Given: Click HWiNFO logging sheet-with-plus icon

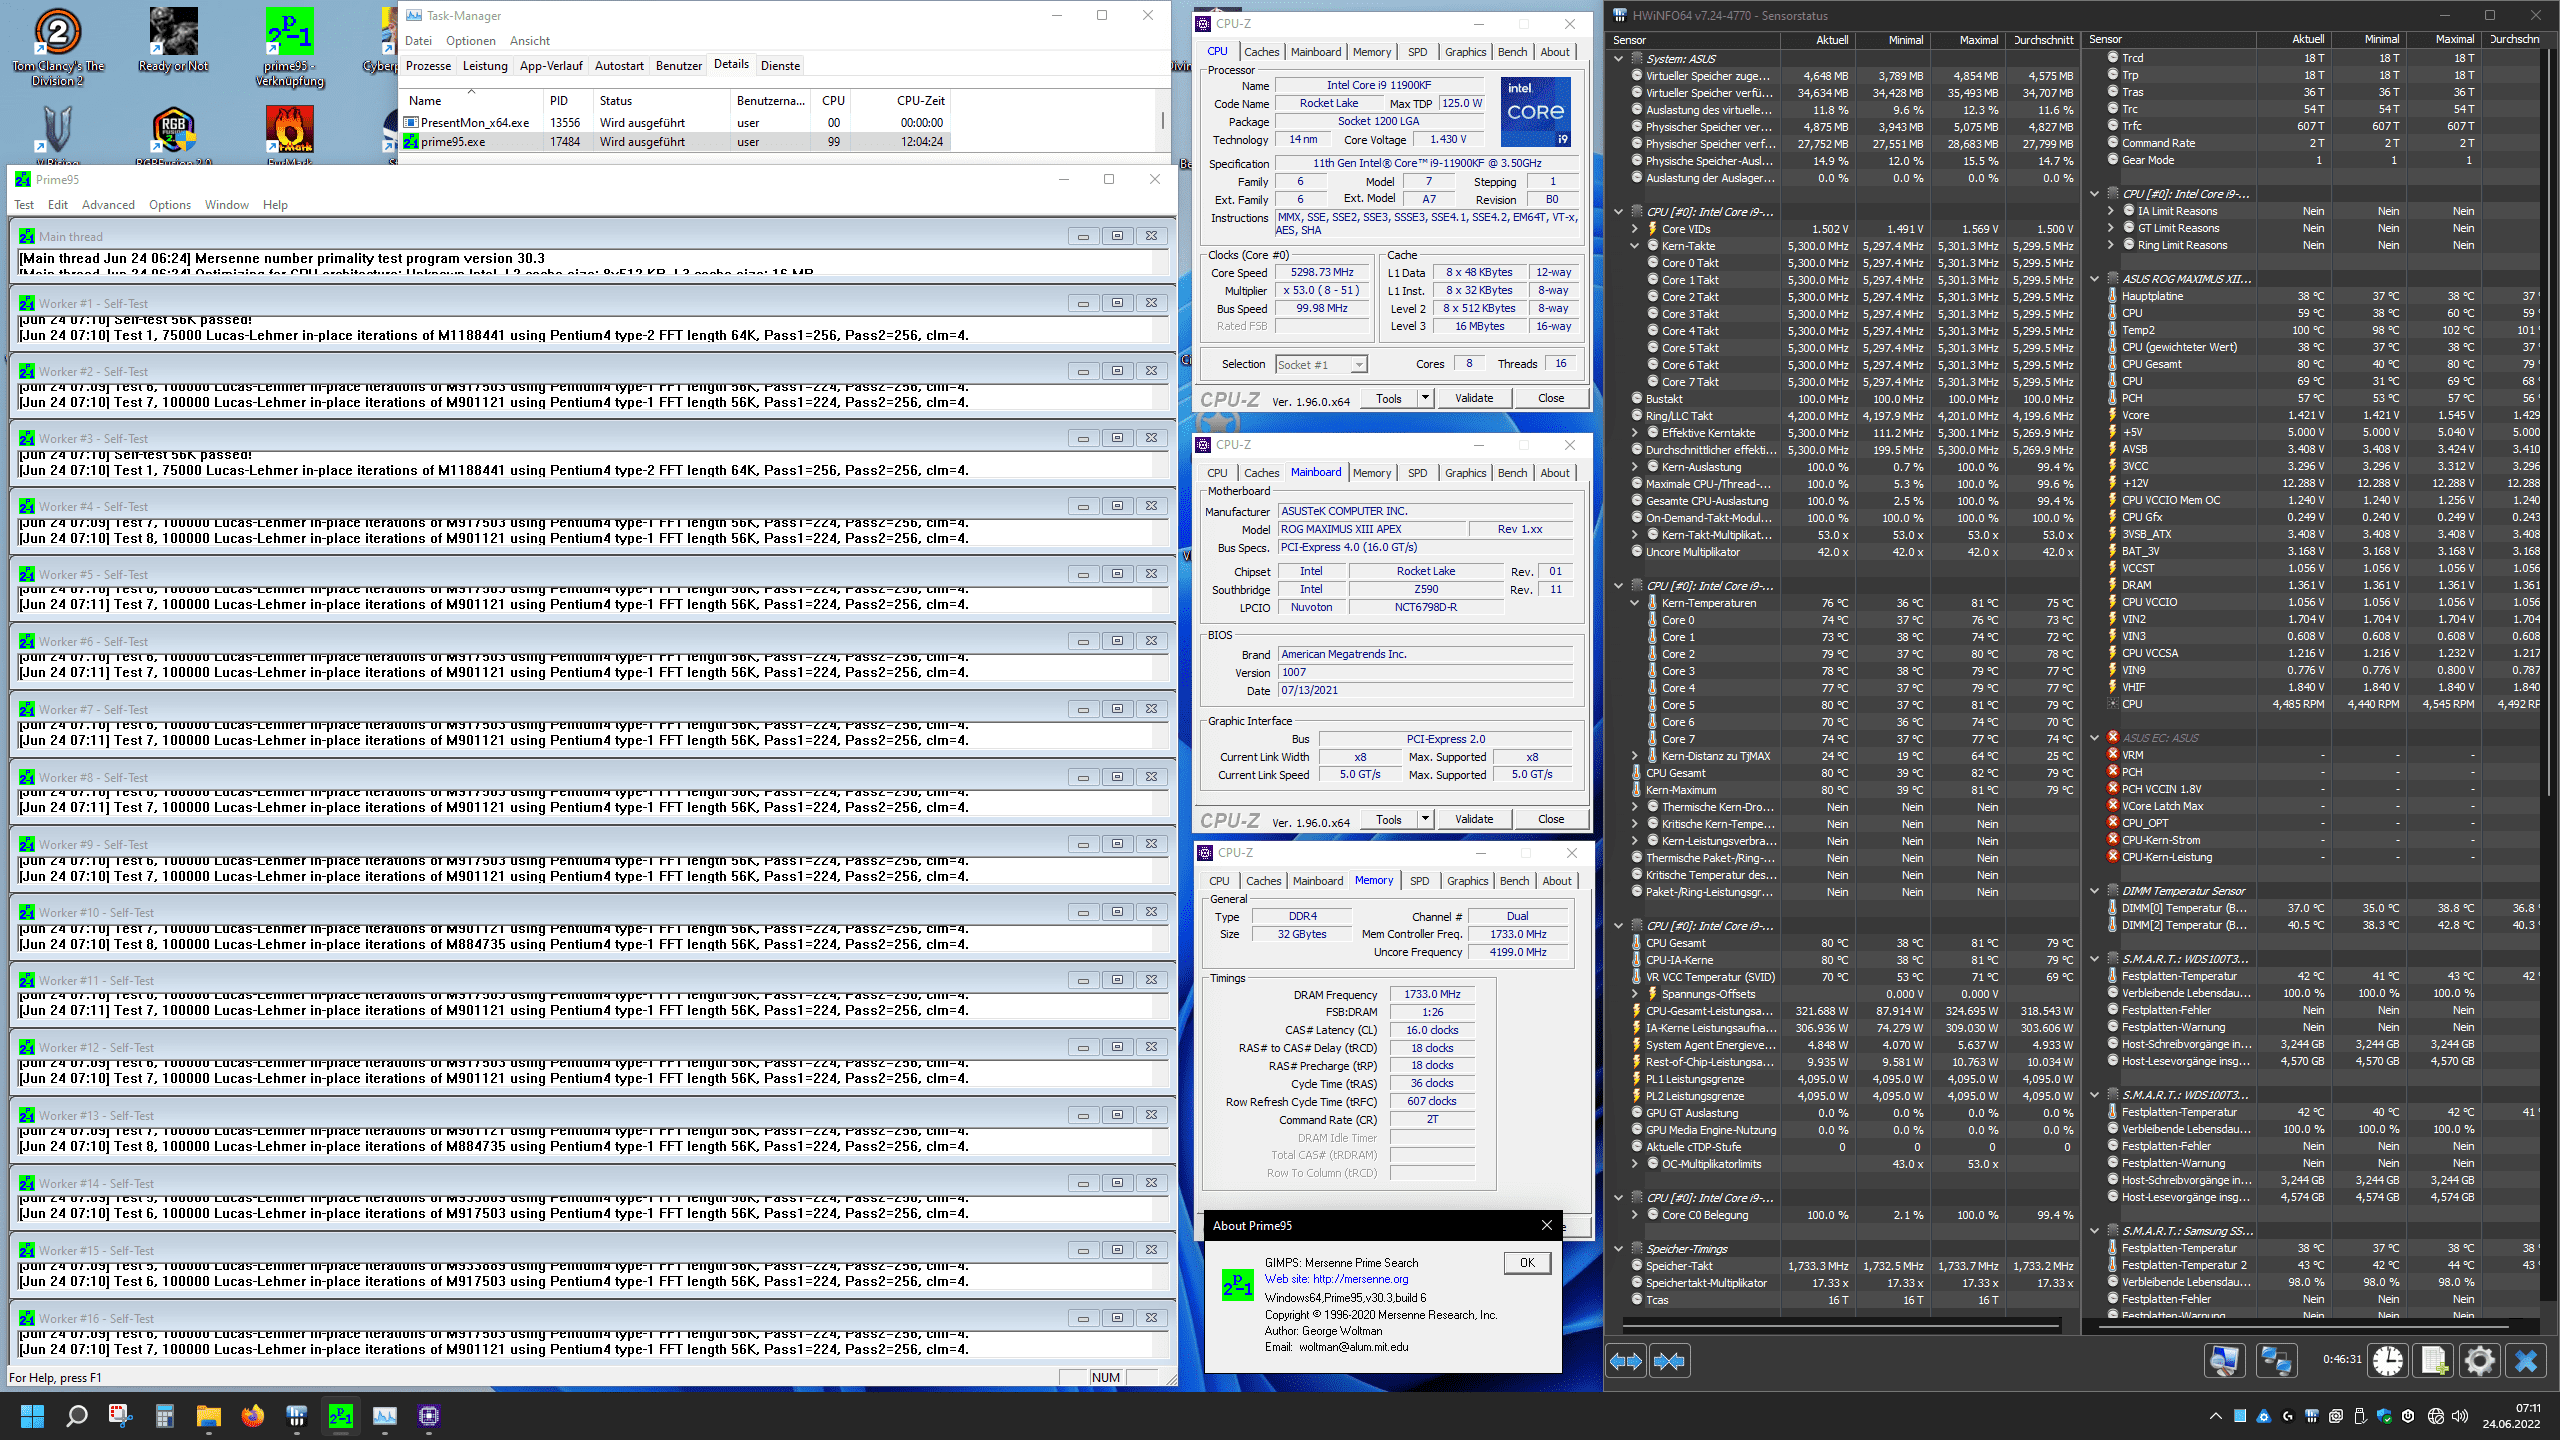Looking at the screenshot, I should 2434,1361.
